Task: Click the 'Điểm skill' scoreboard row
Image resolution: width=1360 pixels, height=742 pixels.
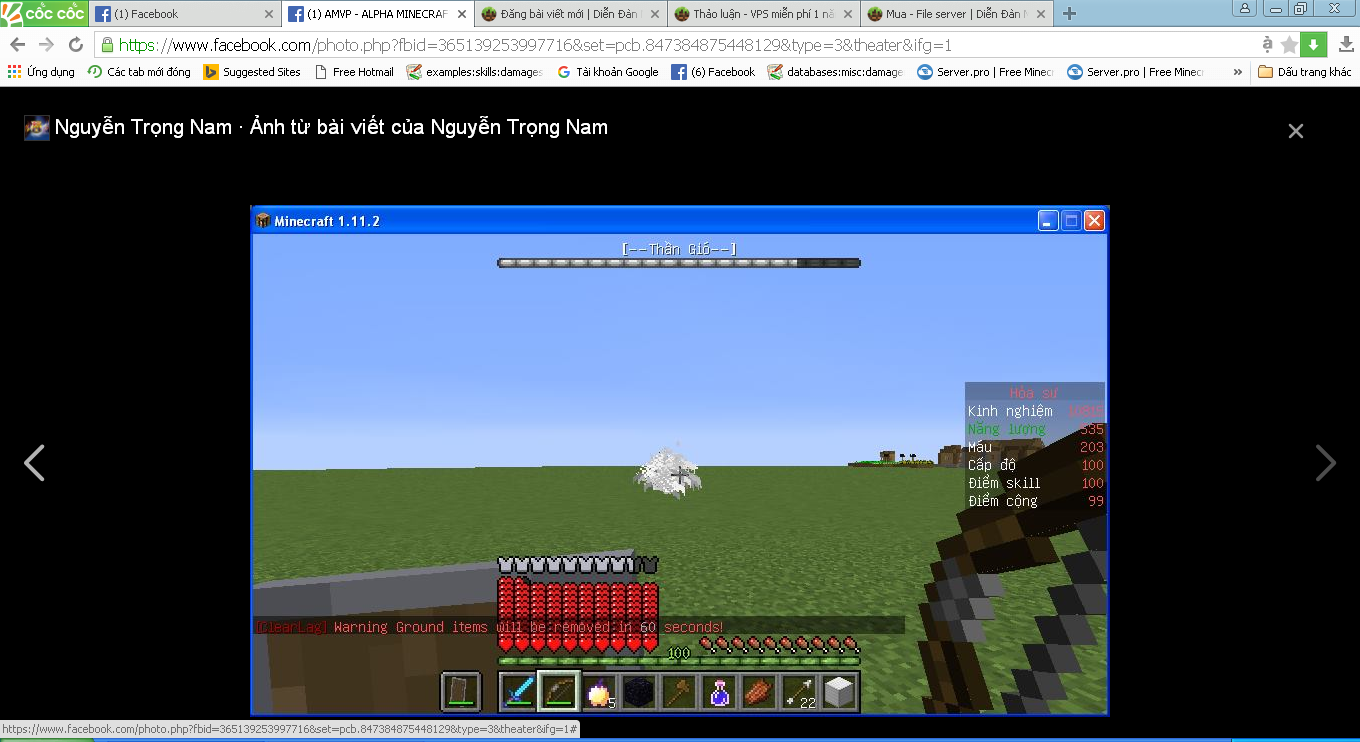Action: (1035, 483)
